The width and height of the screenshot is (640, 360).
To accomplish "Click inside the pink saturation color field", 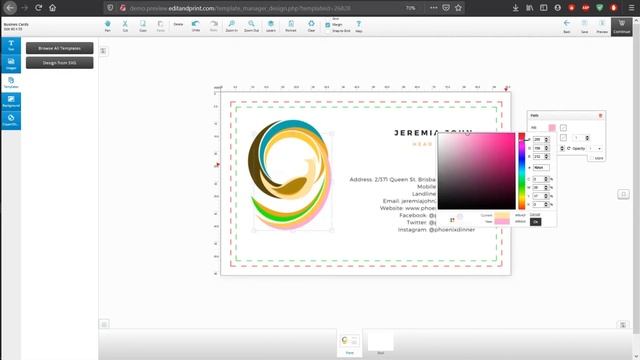I will pos(476,171).
